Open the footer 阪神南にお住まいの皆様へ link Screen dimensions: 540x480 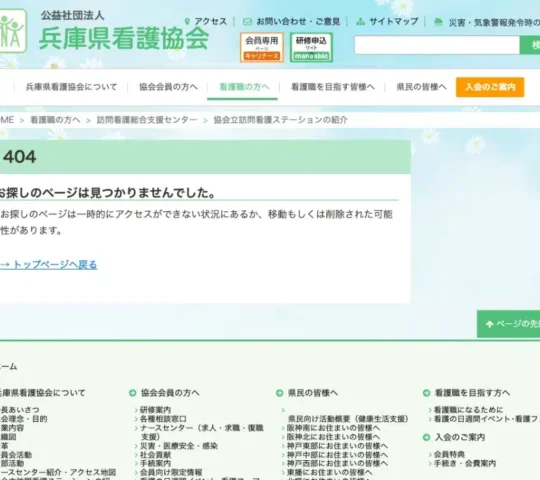coord(333,428)
